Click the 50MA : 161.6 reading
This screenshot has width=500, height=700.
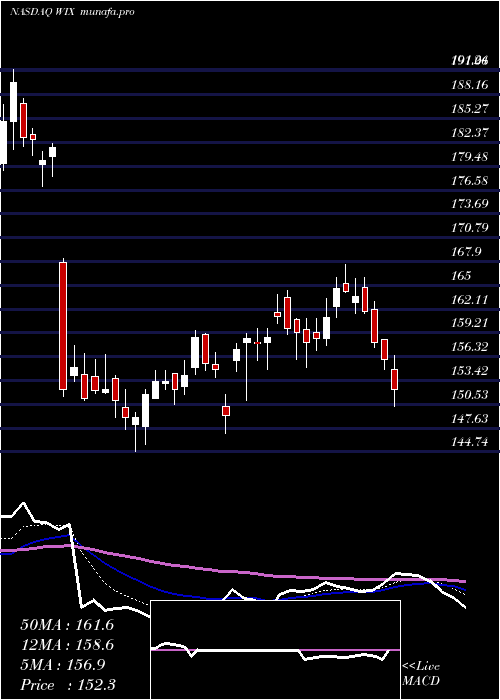click(x=67, y=625)
